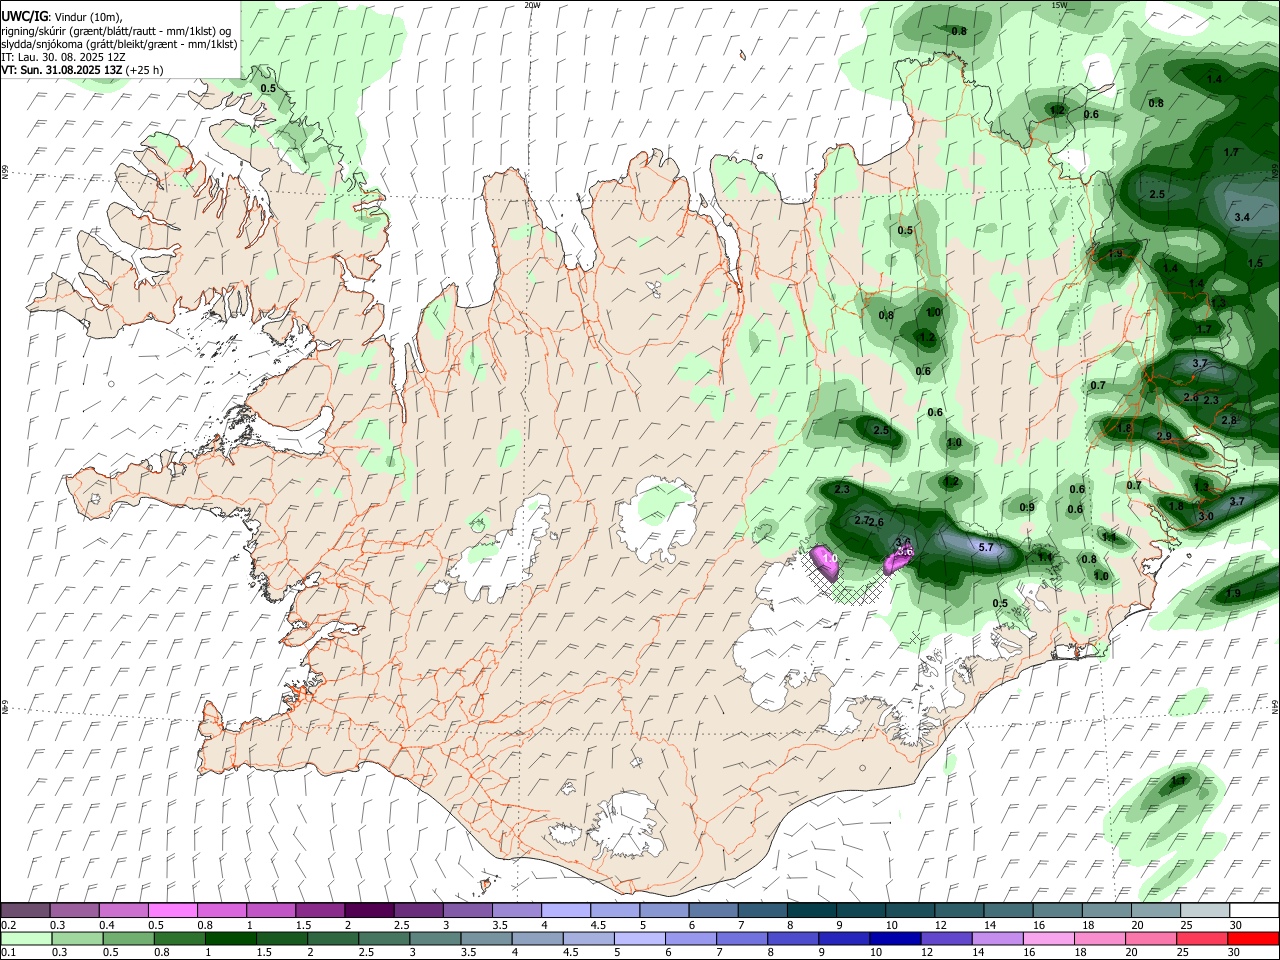Click the '1.3' precipitation value in the east

pos(1218,302)
